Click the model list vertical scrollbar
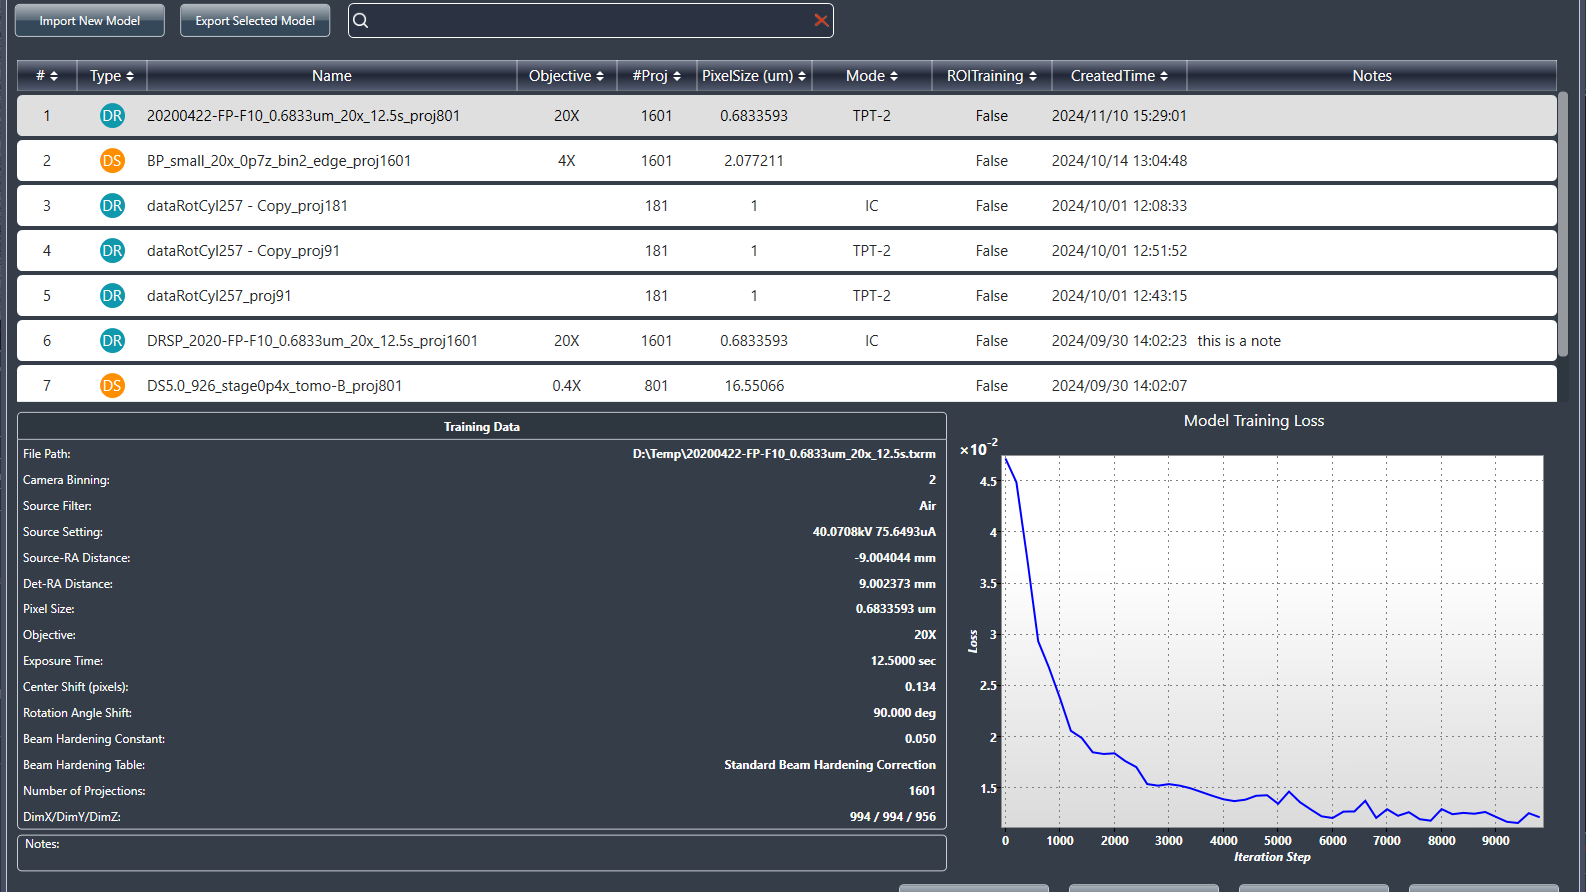 click(1563, 225)
